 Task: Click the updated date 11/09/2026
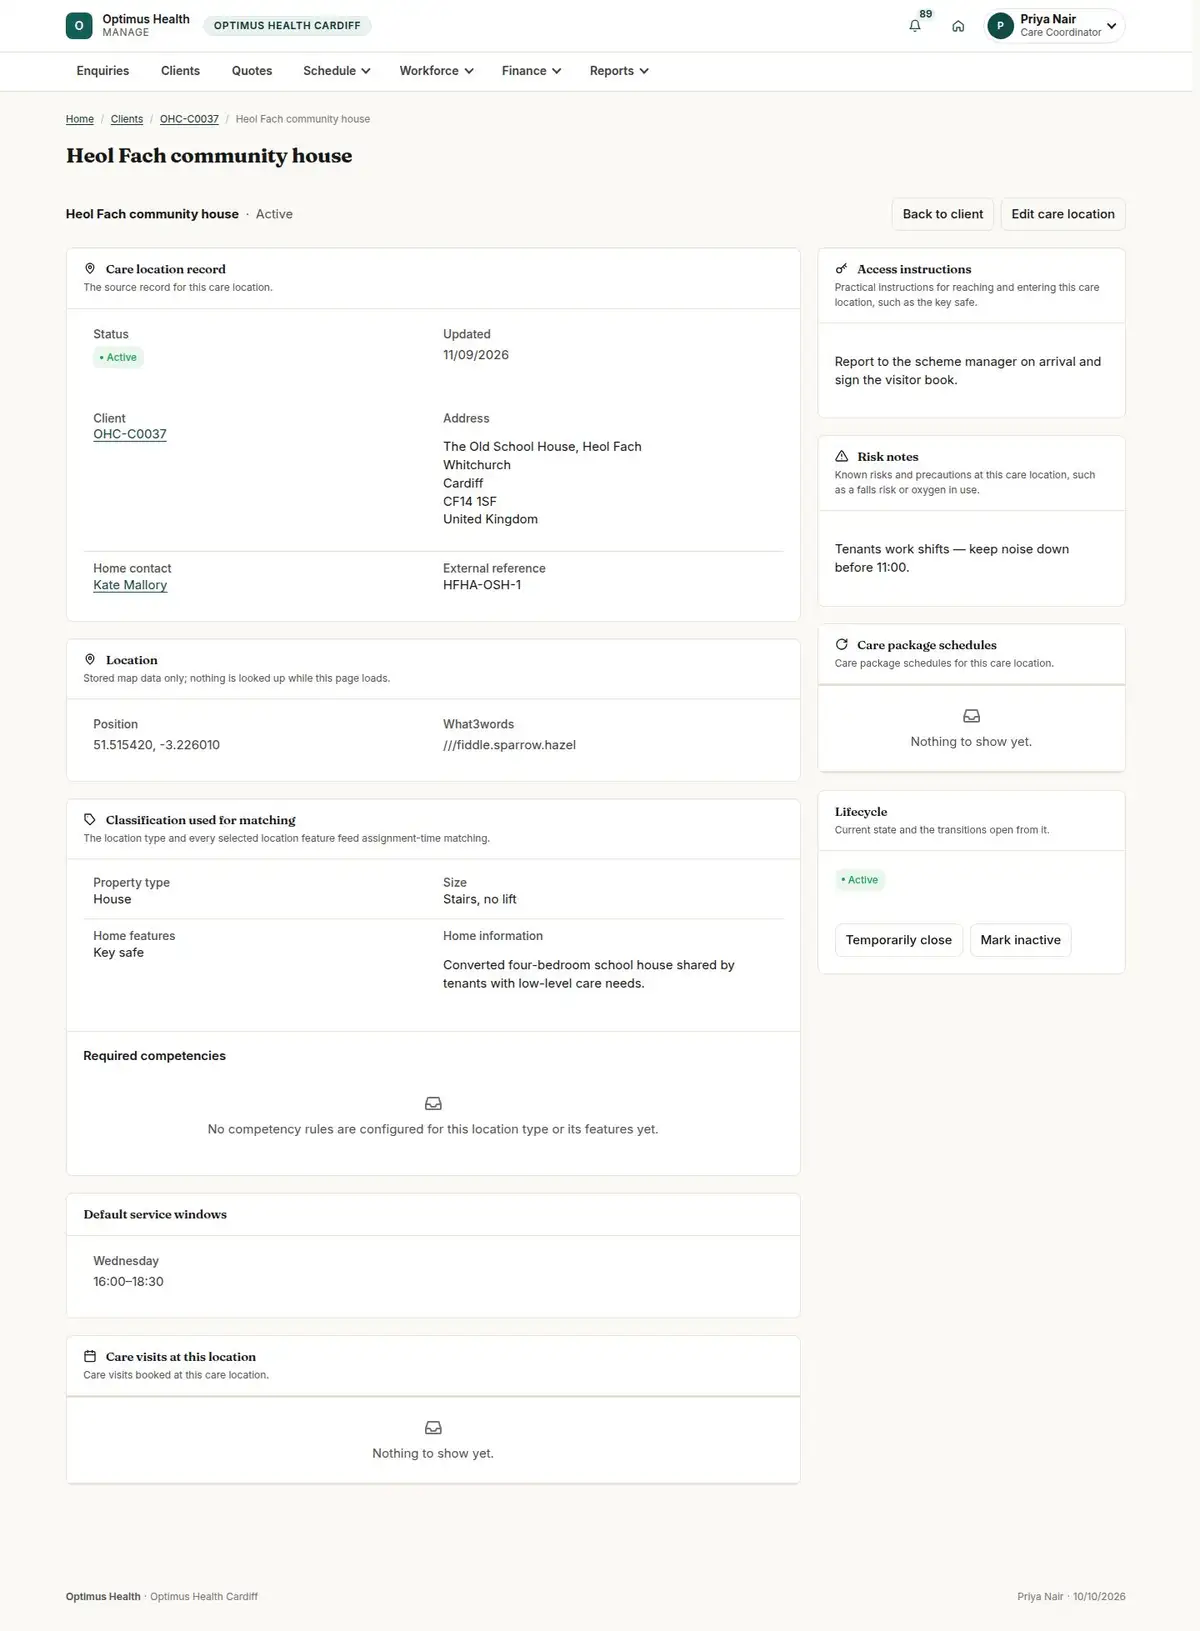(476, 355)
